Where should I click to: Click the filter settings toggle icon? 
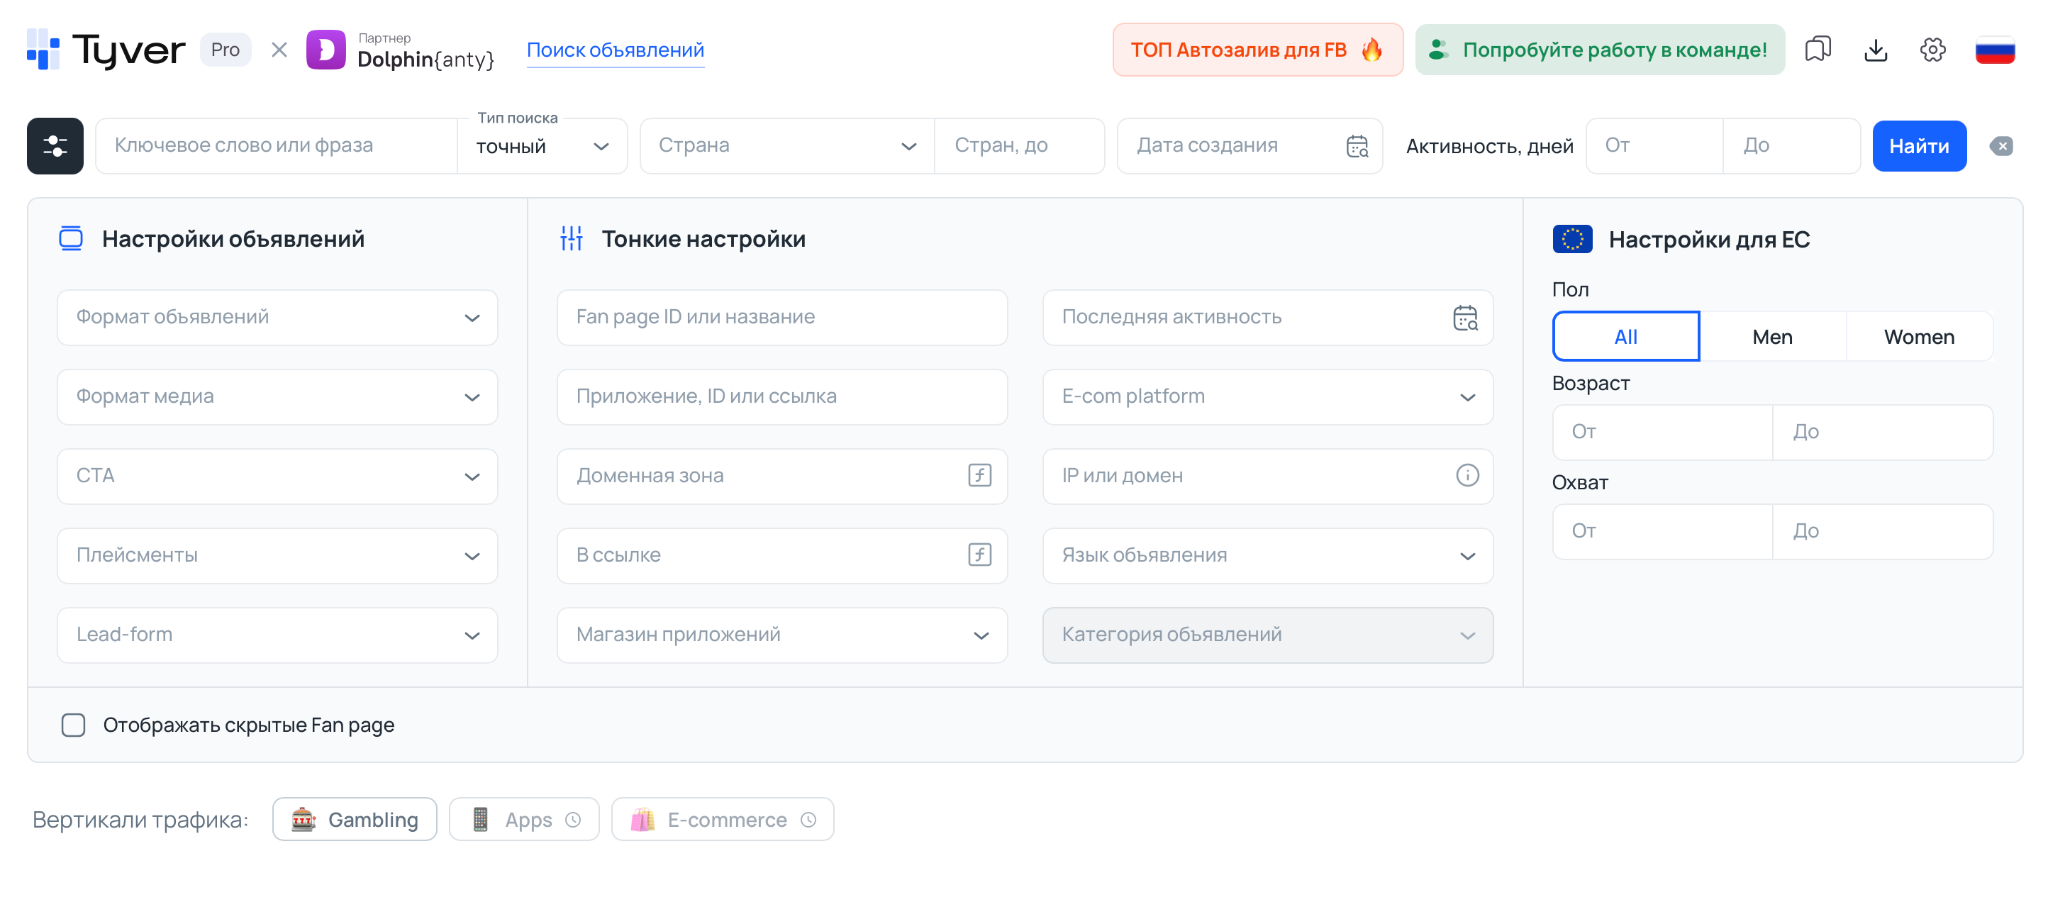55,146
